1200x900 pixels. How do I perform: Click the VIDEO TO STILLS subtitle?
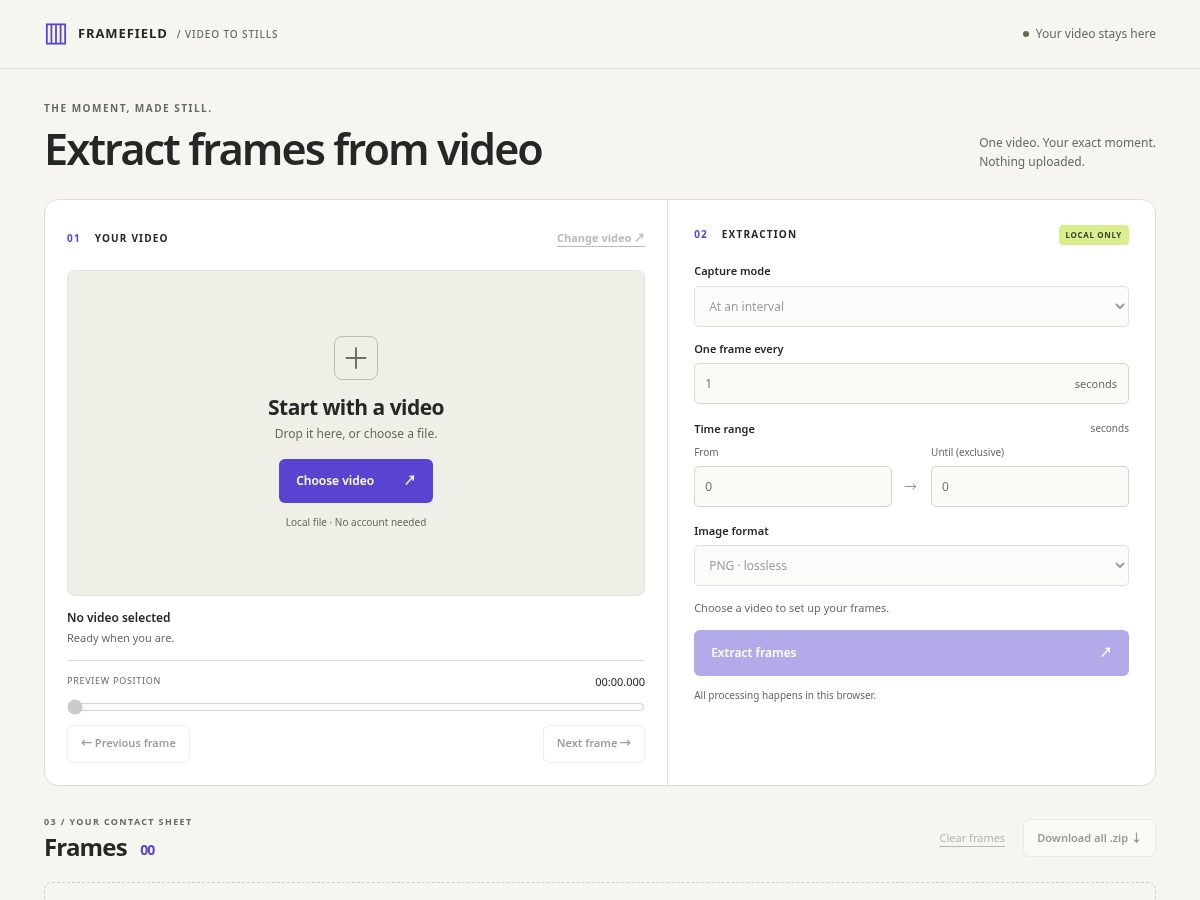228,34
